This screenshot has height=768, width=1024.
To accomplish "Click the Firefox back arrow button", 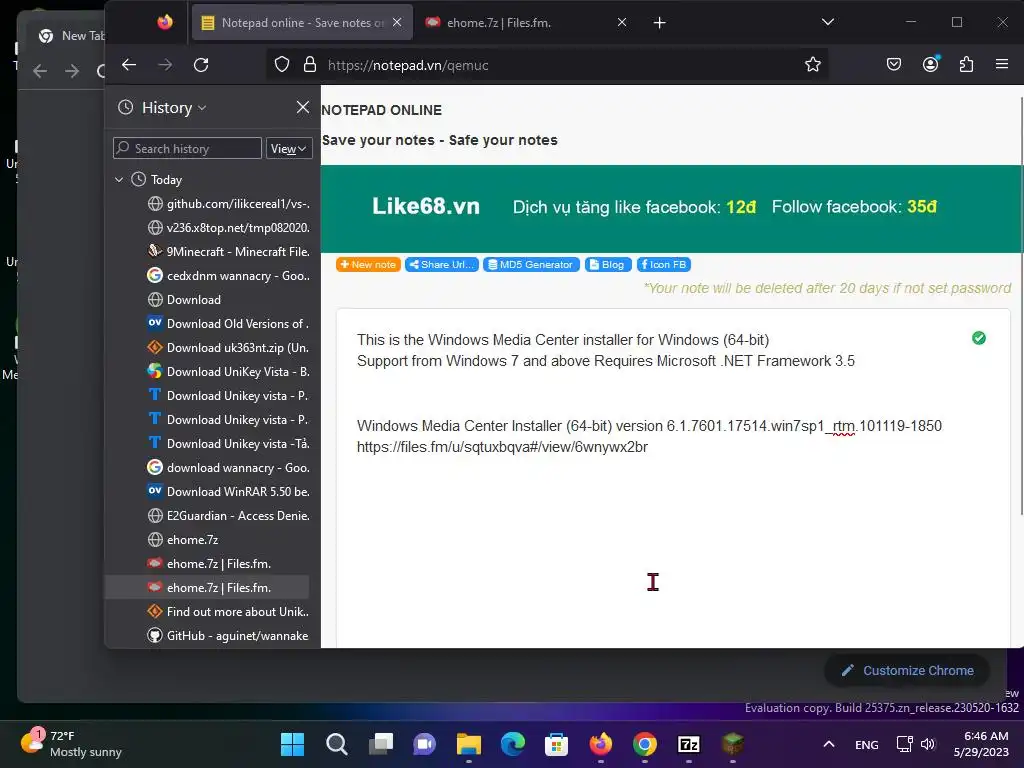I will [129, 65].
